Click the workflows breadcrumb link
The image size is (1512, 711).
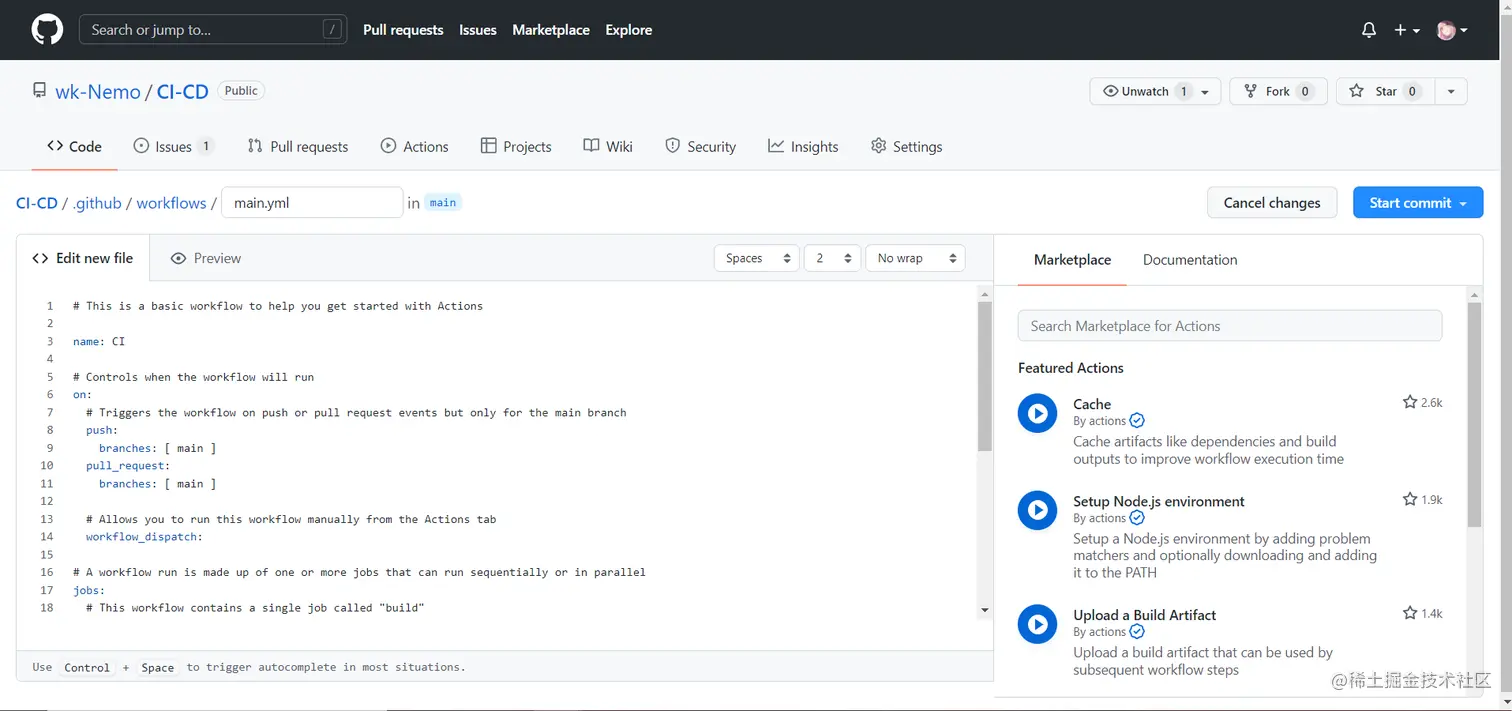[171, 203]
